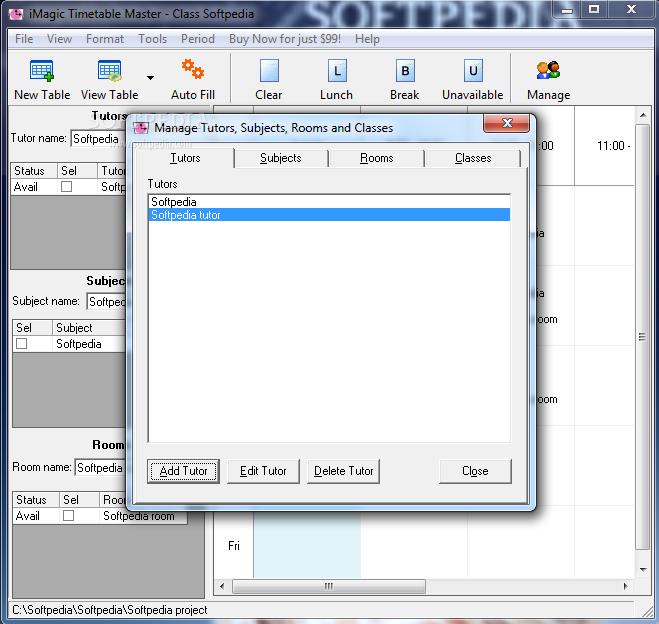Open the File menu

(x=24, y=39)
